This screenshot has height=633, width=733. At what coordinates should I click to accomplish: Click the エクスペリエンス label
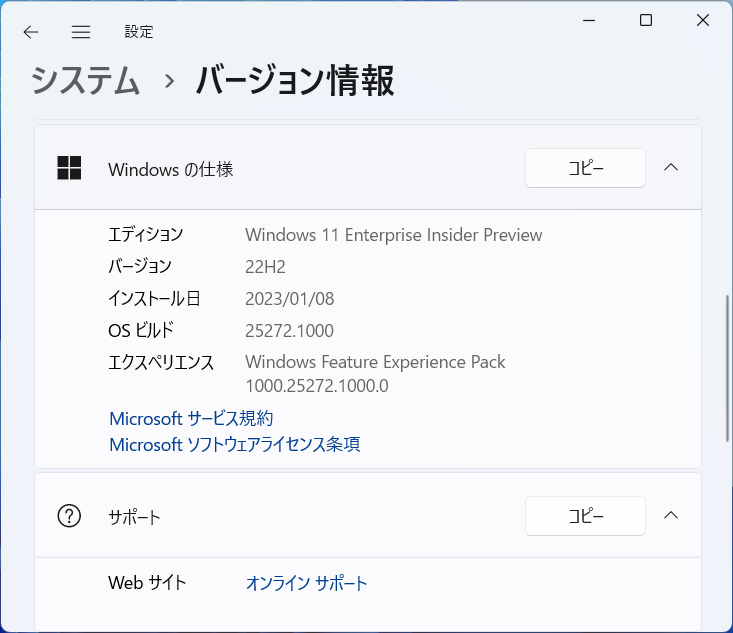click(161, 362)
